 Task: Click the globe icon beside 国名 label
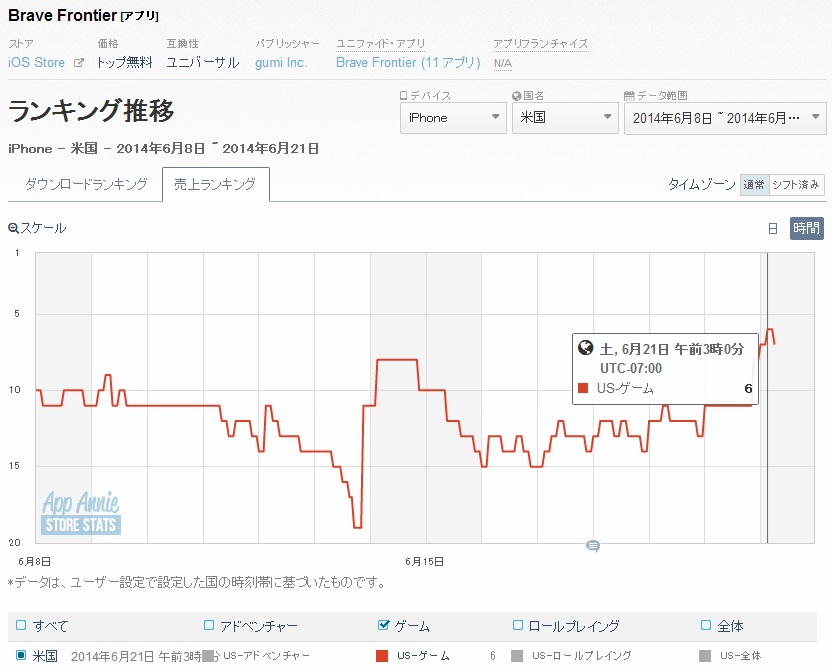pyautogui.click(x=516, y=95)
